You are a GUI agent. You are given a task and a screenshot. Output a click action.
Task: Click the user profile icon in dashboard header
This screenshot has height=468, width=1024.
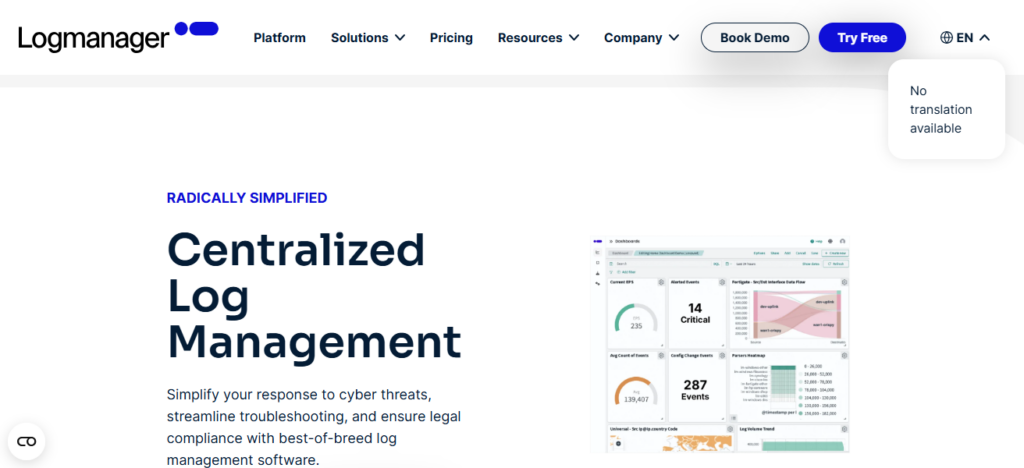pyautogui.click(x=842, y=242)
